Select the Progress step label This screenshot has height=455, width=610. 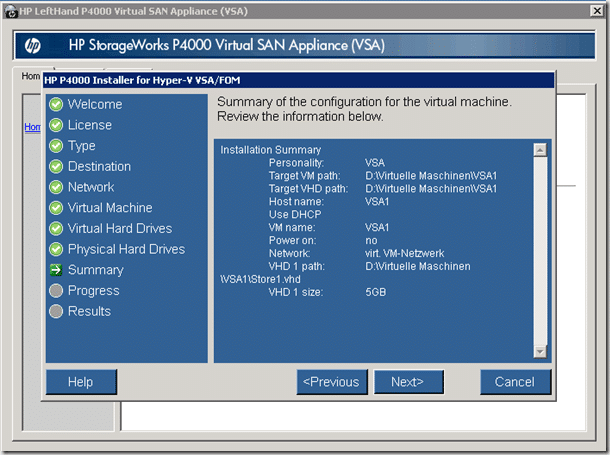click(94, 291)
